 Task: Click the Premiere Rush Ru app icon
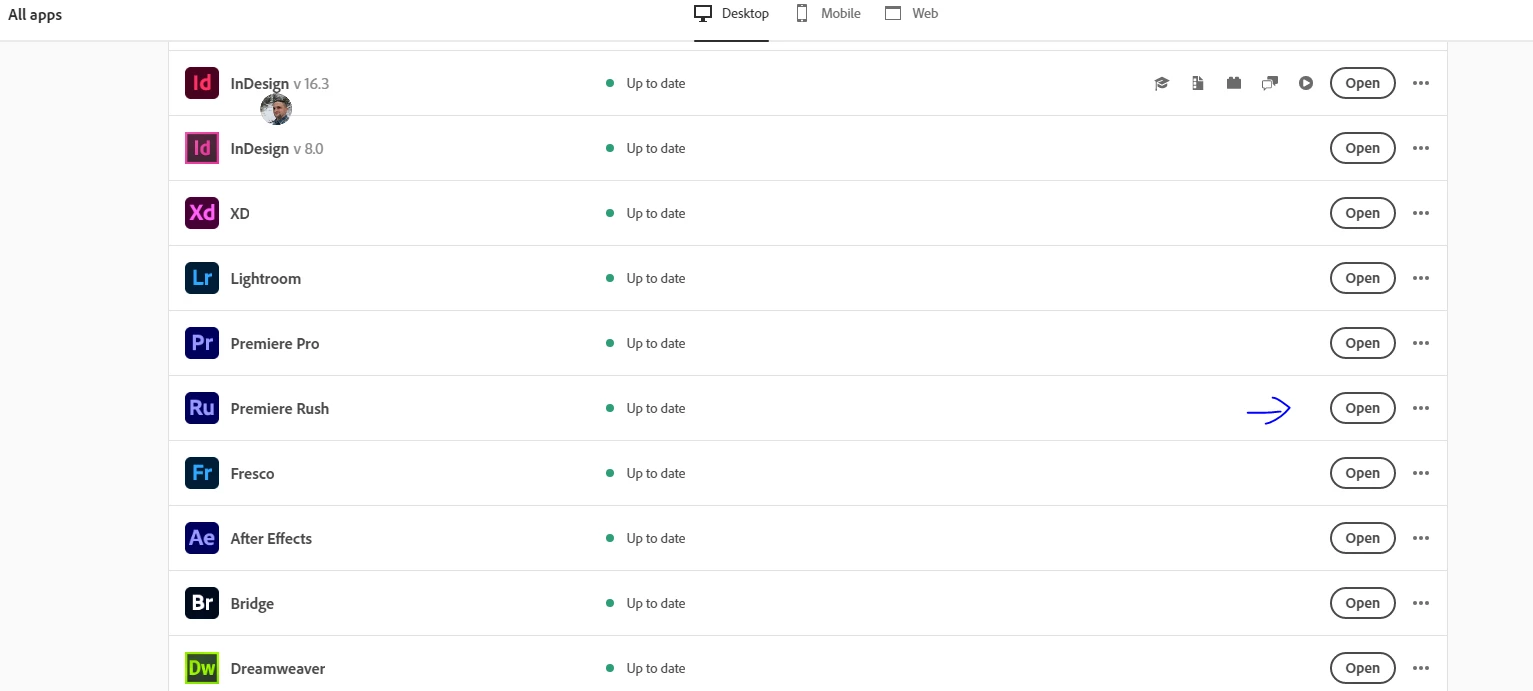point(202,408)
